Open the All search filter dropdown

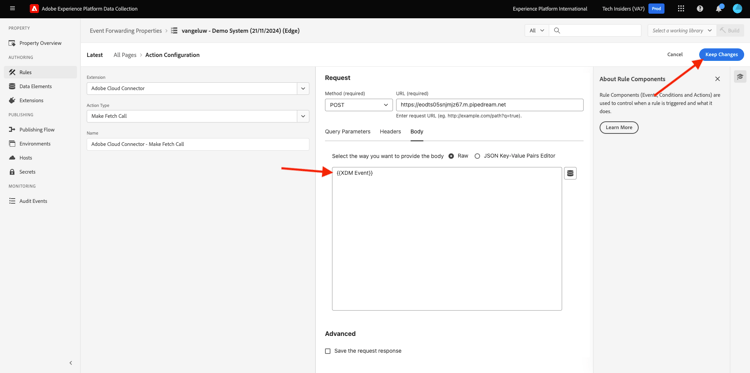[x=536, y=31]
